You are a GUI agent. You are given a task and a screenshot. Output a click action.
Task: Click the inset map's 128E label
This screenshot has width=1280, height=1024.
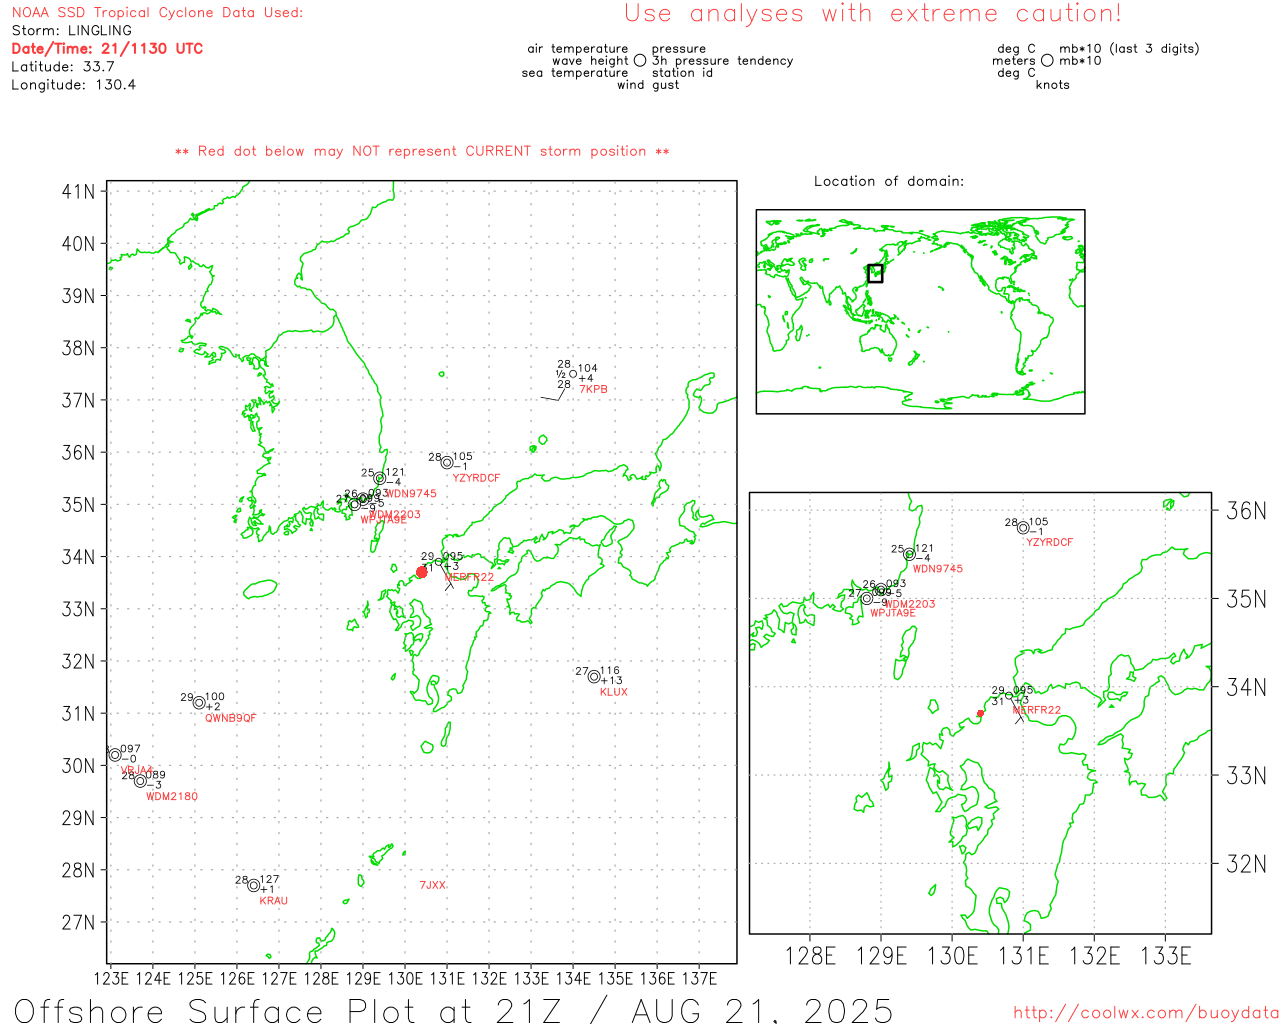810,957
